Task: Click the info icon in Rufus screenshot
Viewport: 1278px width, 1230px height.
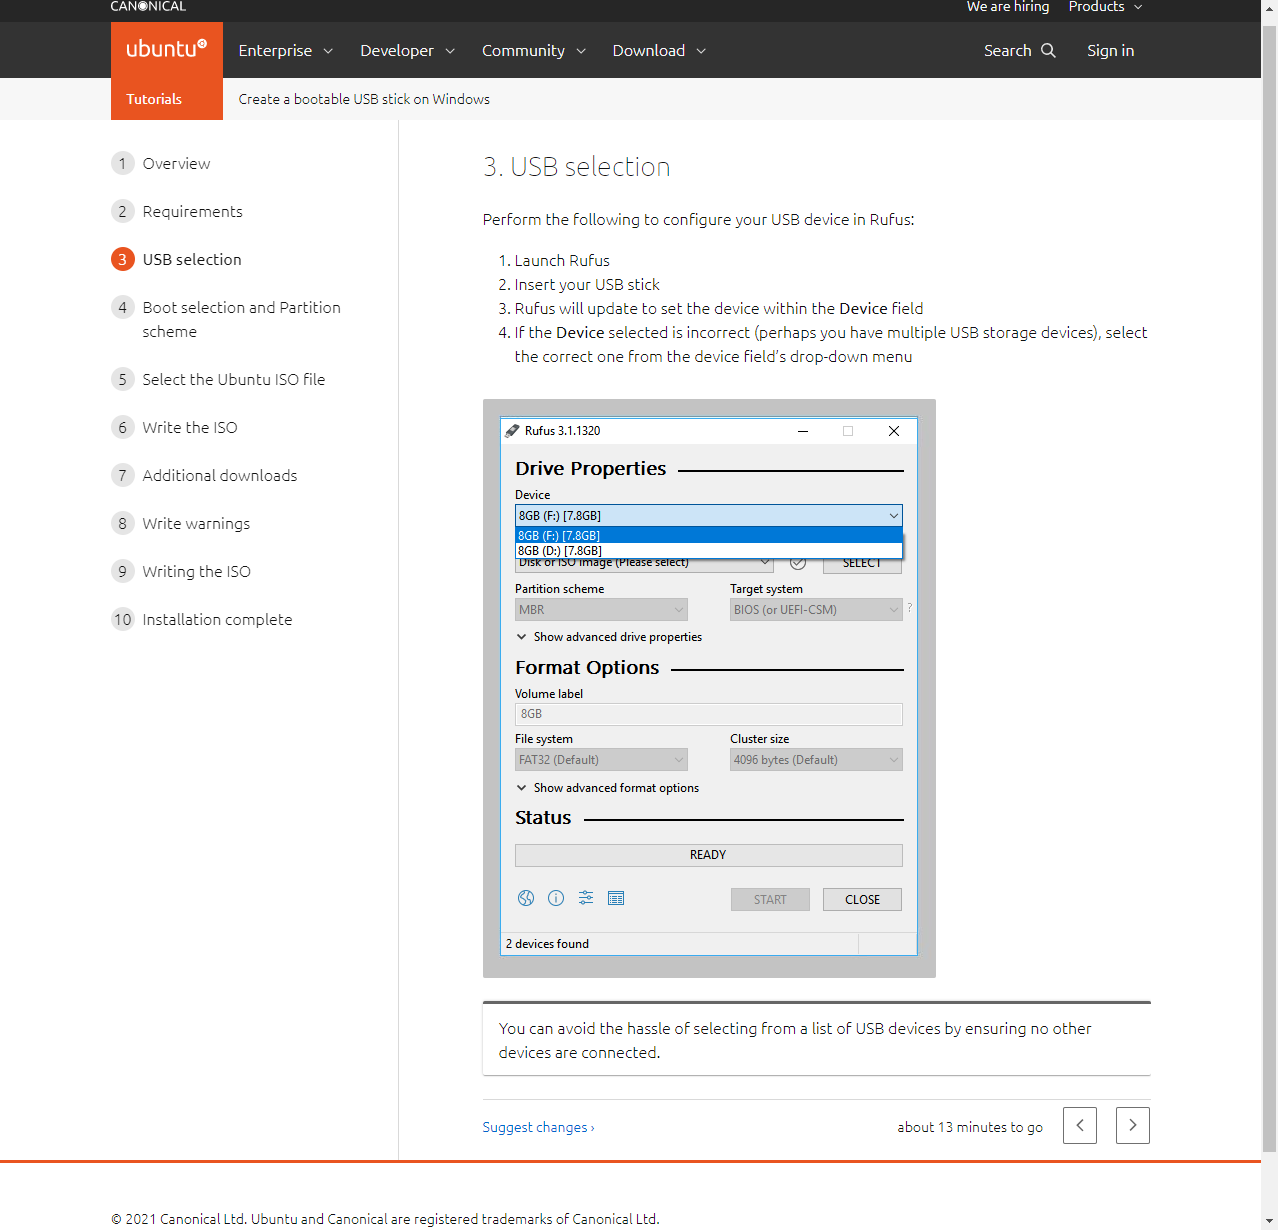Action: 556,898
